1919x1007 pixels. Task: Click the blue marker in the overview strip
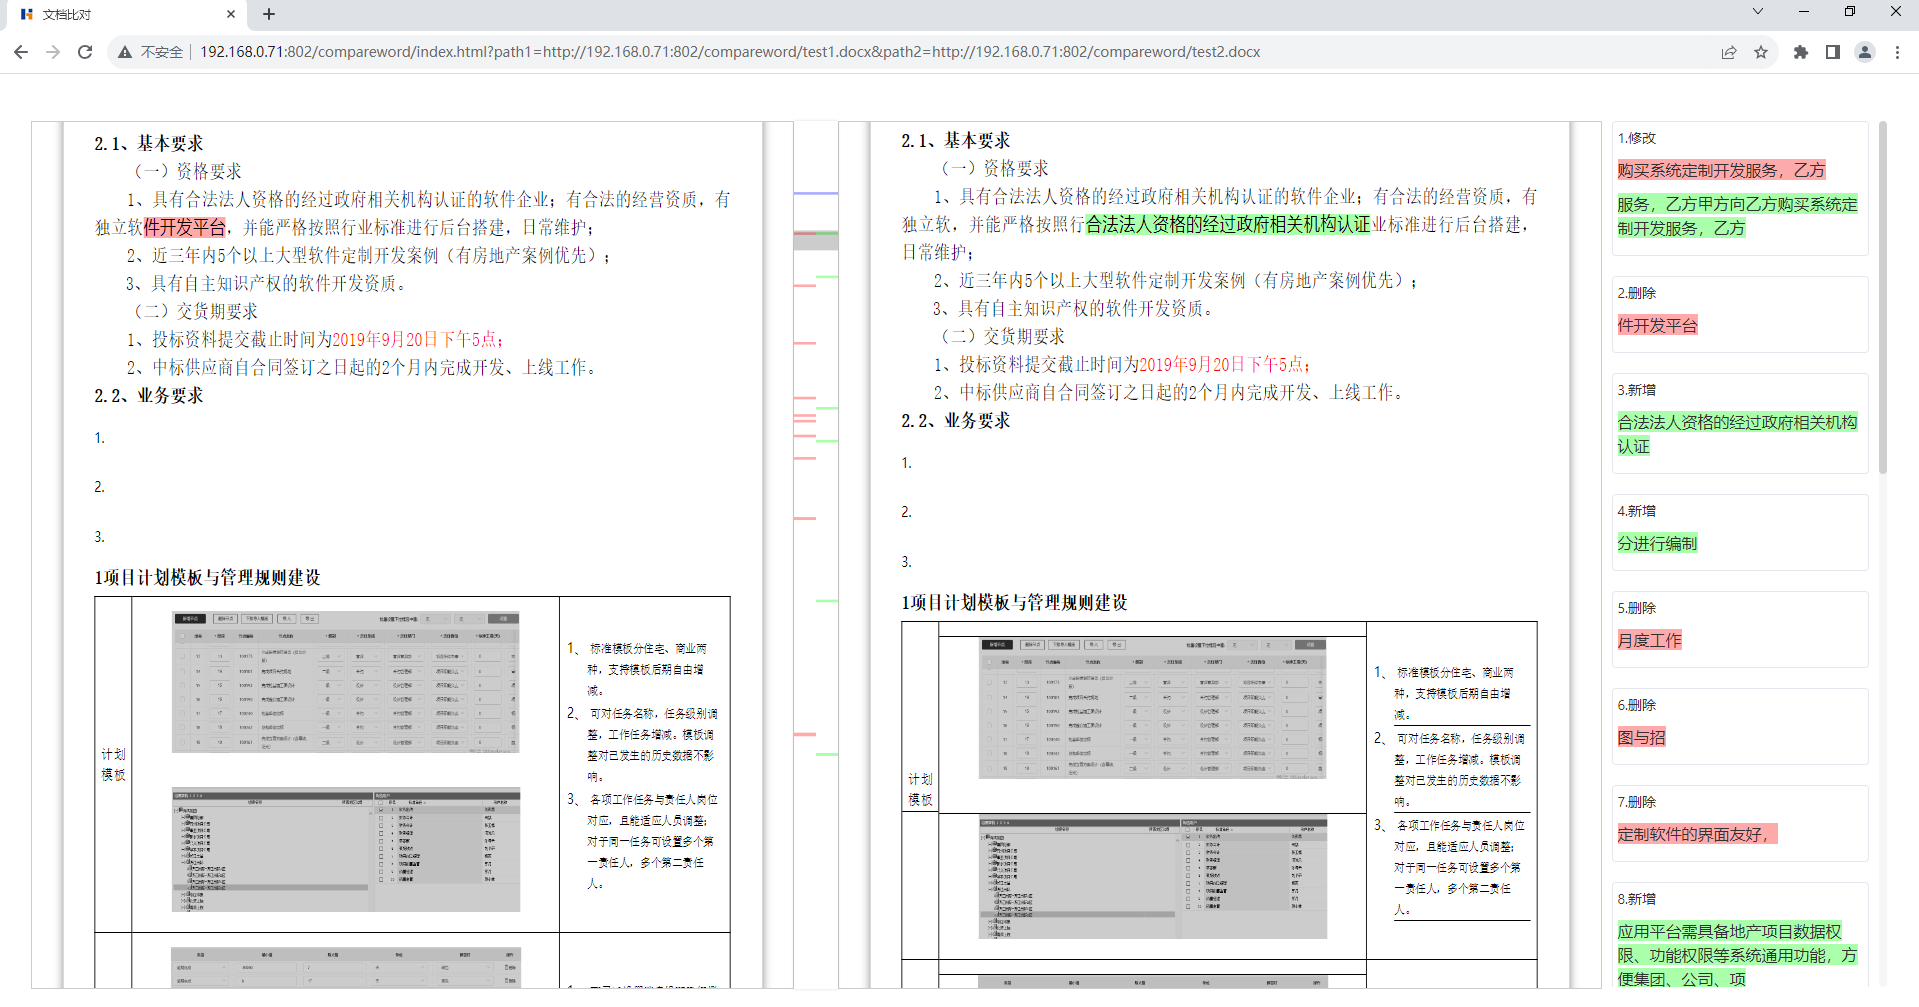(815, 193)
